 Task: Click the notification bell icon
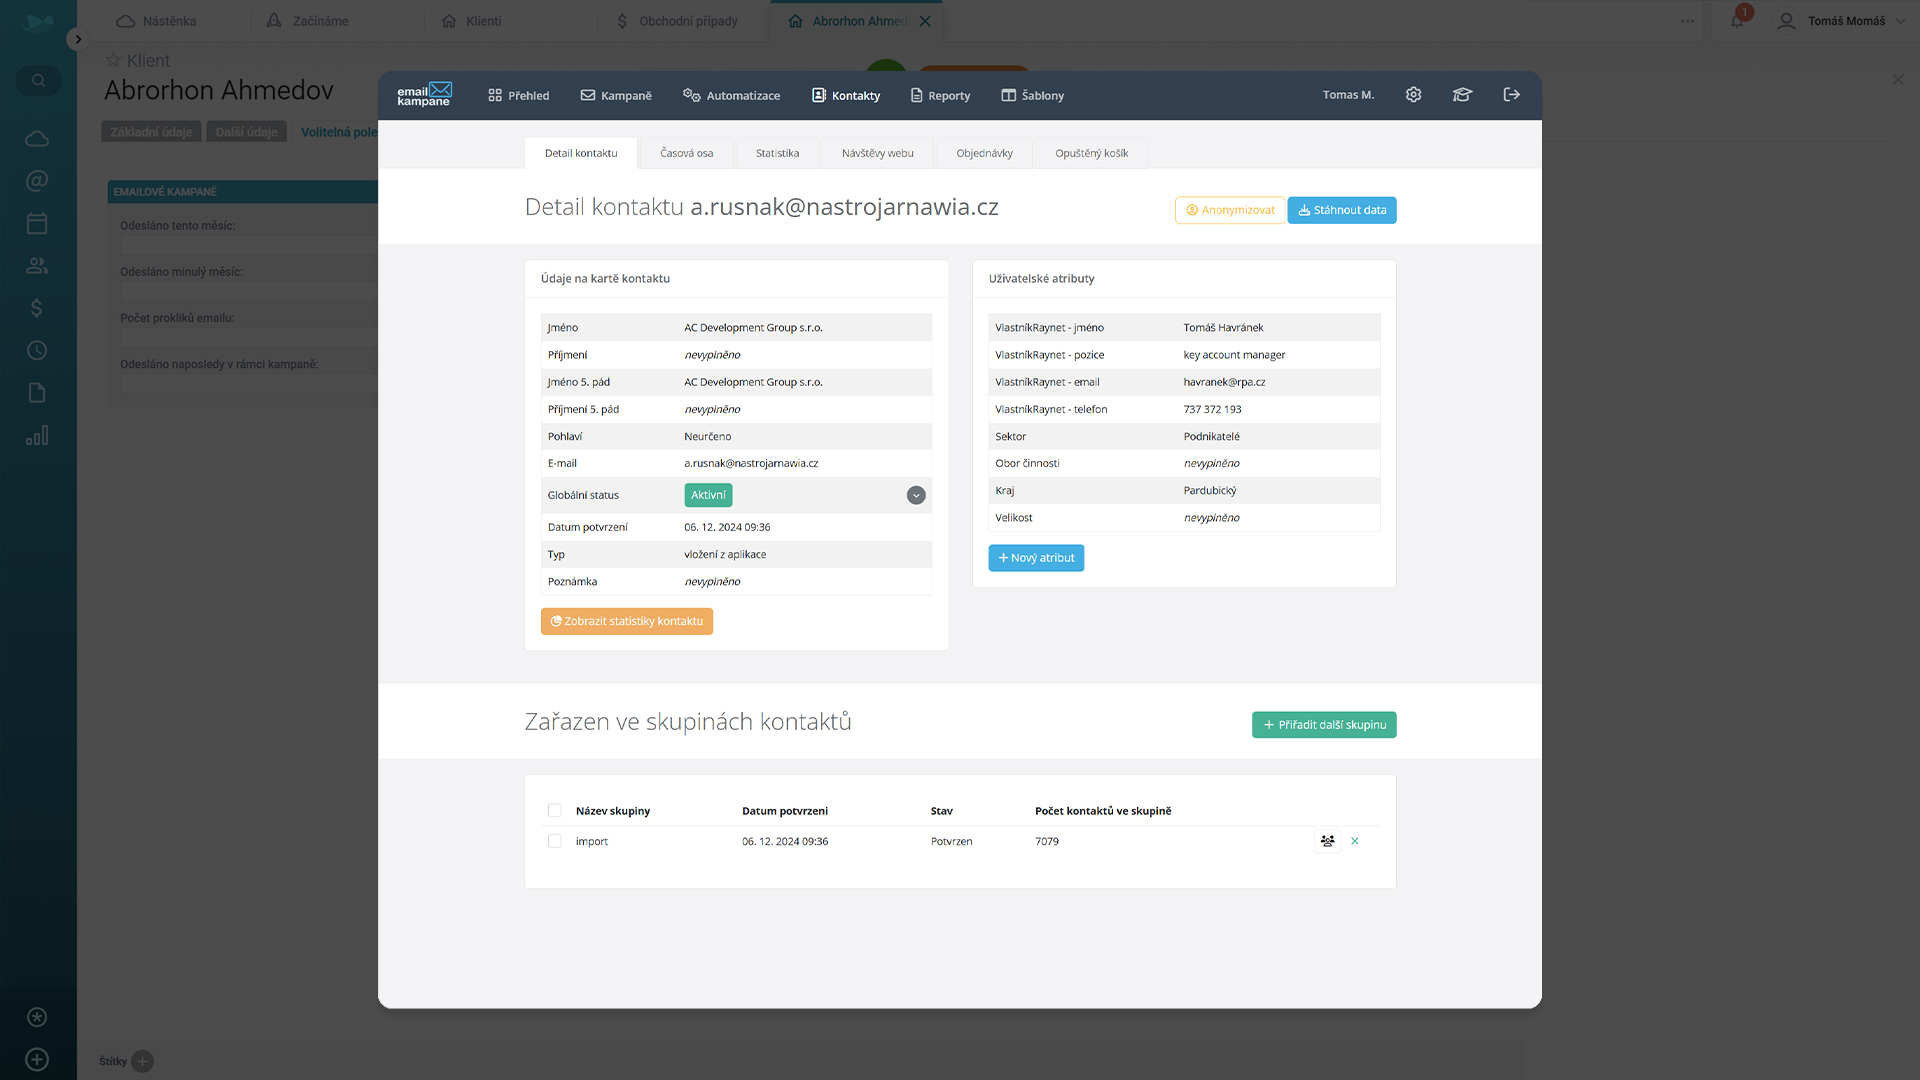(x=1737, y=21)
